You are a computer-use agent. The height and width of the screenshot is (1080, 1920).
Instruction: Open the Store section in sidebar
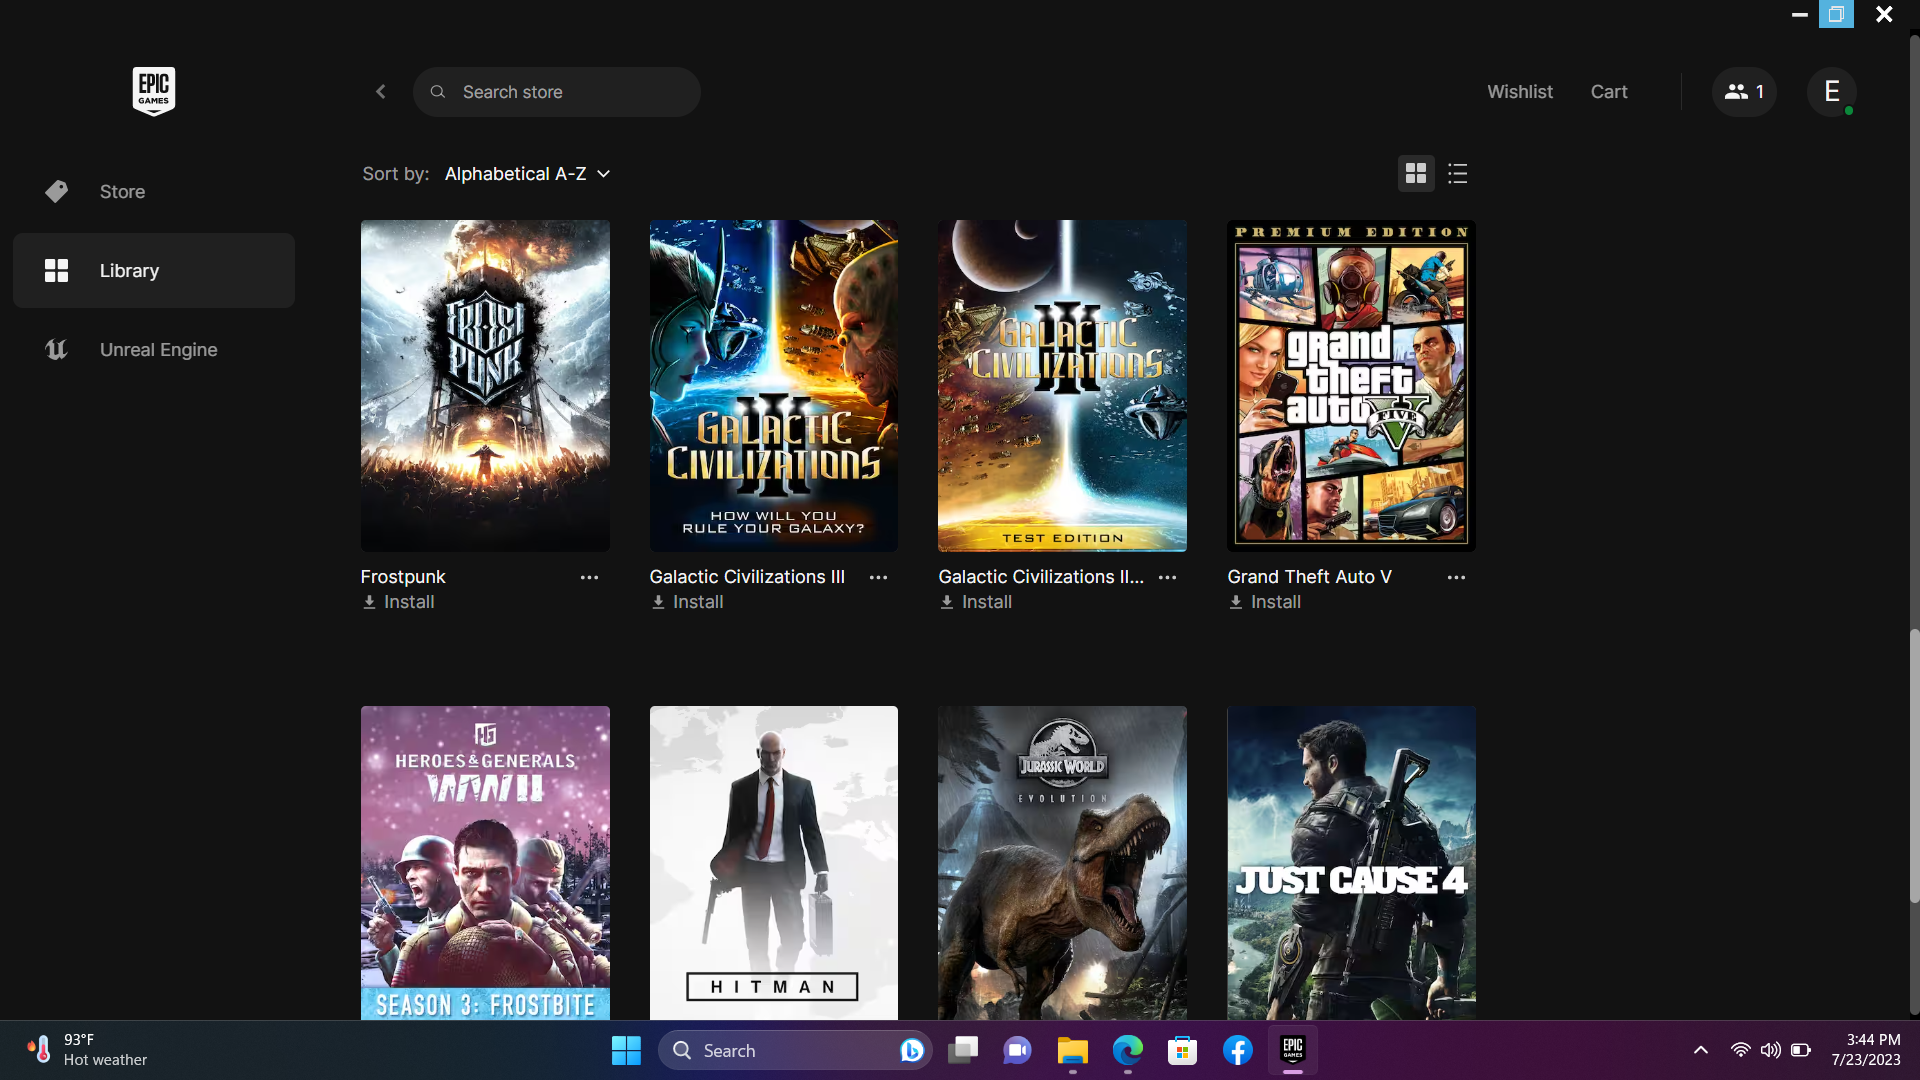[x=121, y=191]
